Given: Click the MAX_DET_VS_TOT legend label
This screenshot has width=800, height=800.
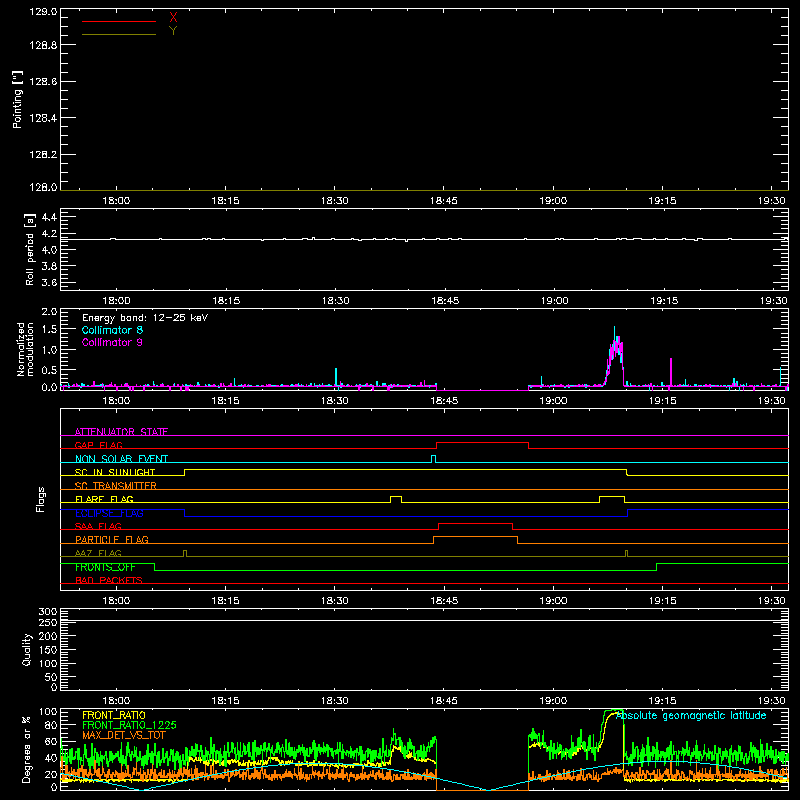Looking at the screenshot, I should (x=124, y=735).
